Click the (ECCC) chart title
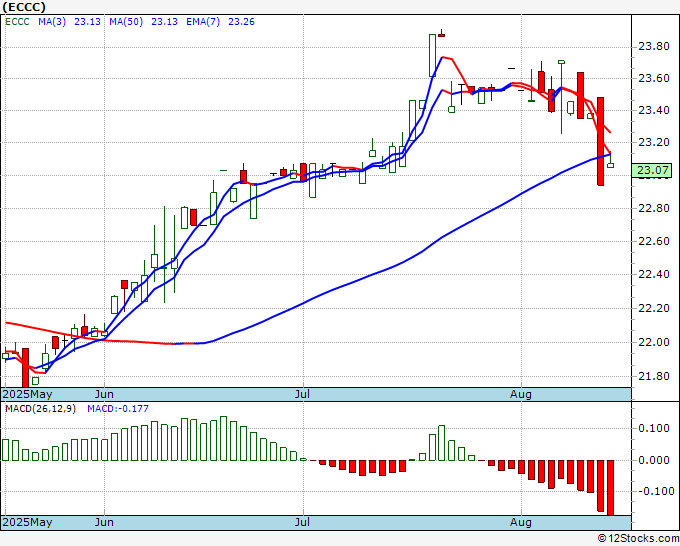This screenshot has height=546, width=680. click(x=24, y=7)
